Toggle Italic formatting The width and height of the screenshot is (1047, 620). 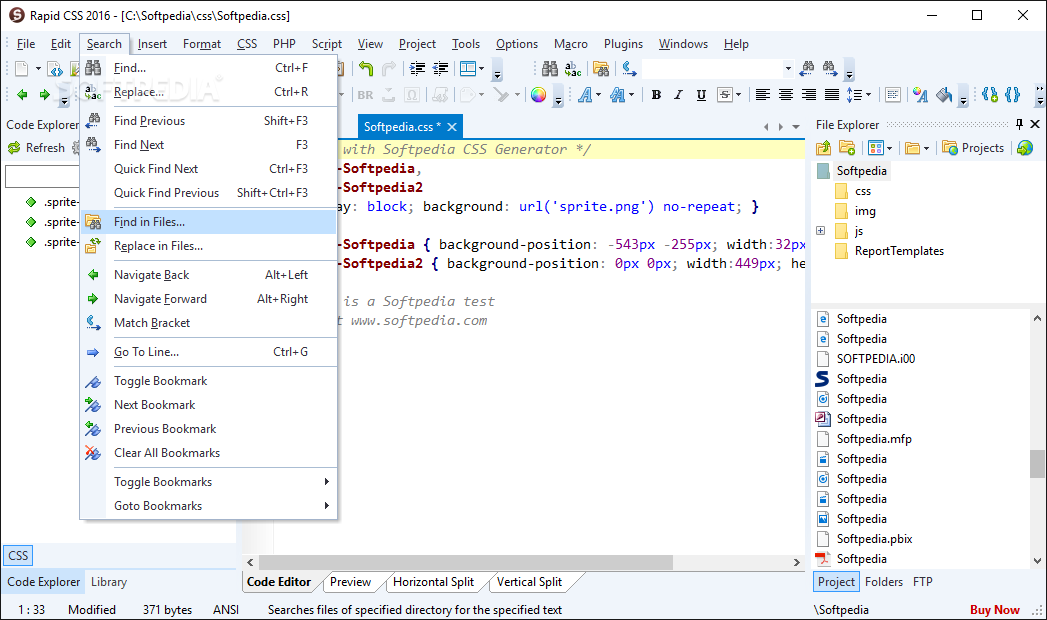(678, 95)
